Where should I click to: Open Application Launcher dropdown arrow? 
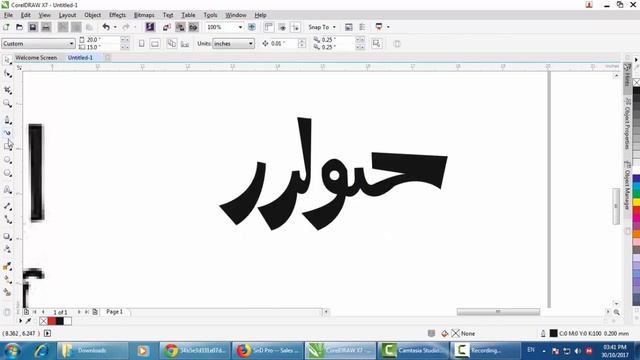[388, 27]
